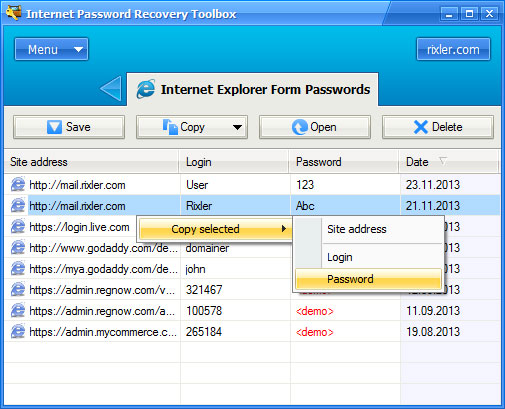
Task: Click the Open button
Action: coord(315,127)
